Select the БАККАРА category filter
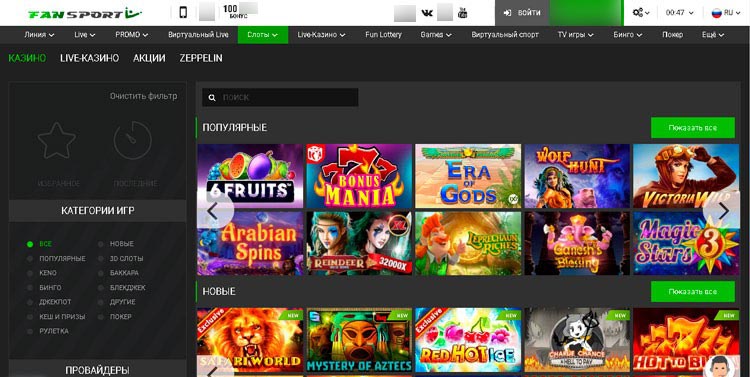The height and width of the screenshot is (377, 750). click(x=118, y=273)
